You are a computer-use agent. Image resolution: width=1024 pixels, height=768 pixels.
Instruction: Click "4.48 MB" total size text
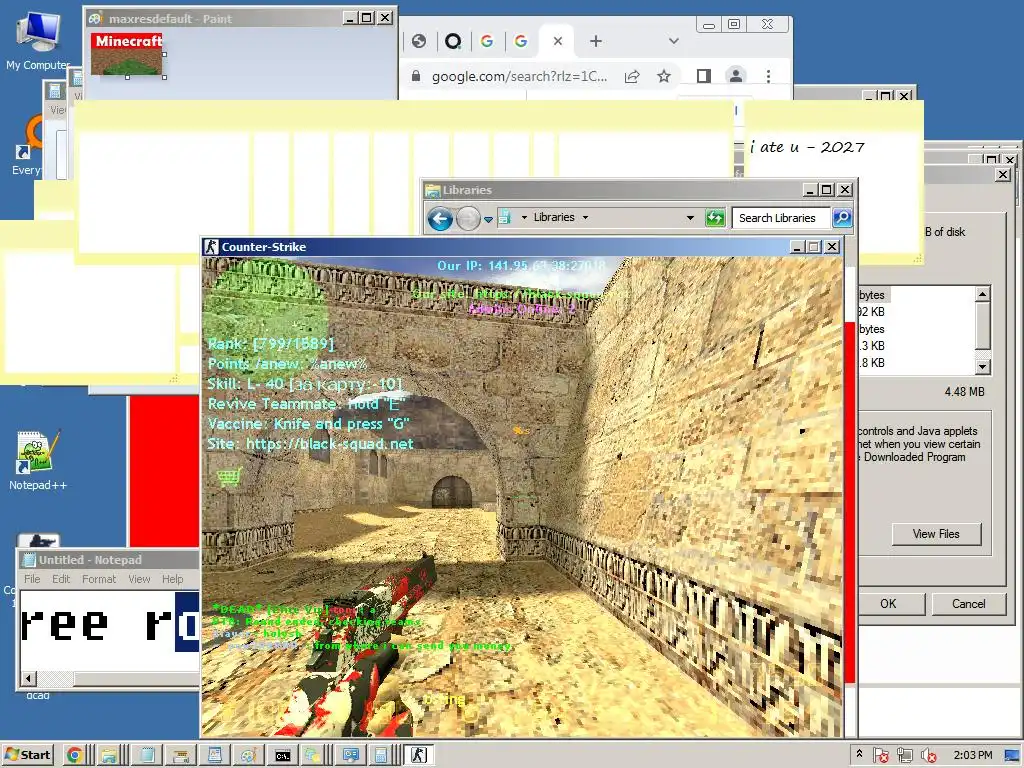coord(965,392)
